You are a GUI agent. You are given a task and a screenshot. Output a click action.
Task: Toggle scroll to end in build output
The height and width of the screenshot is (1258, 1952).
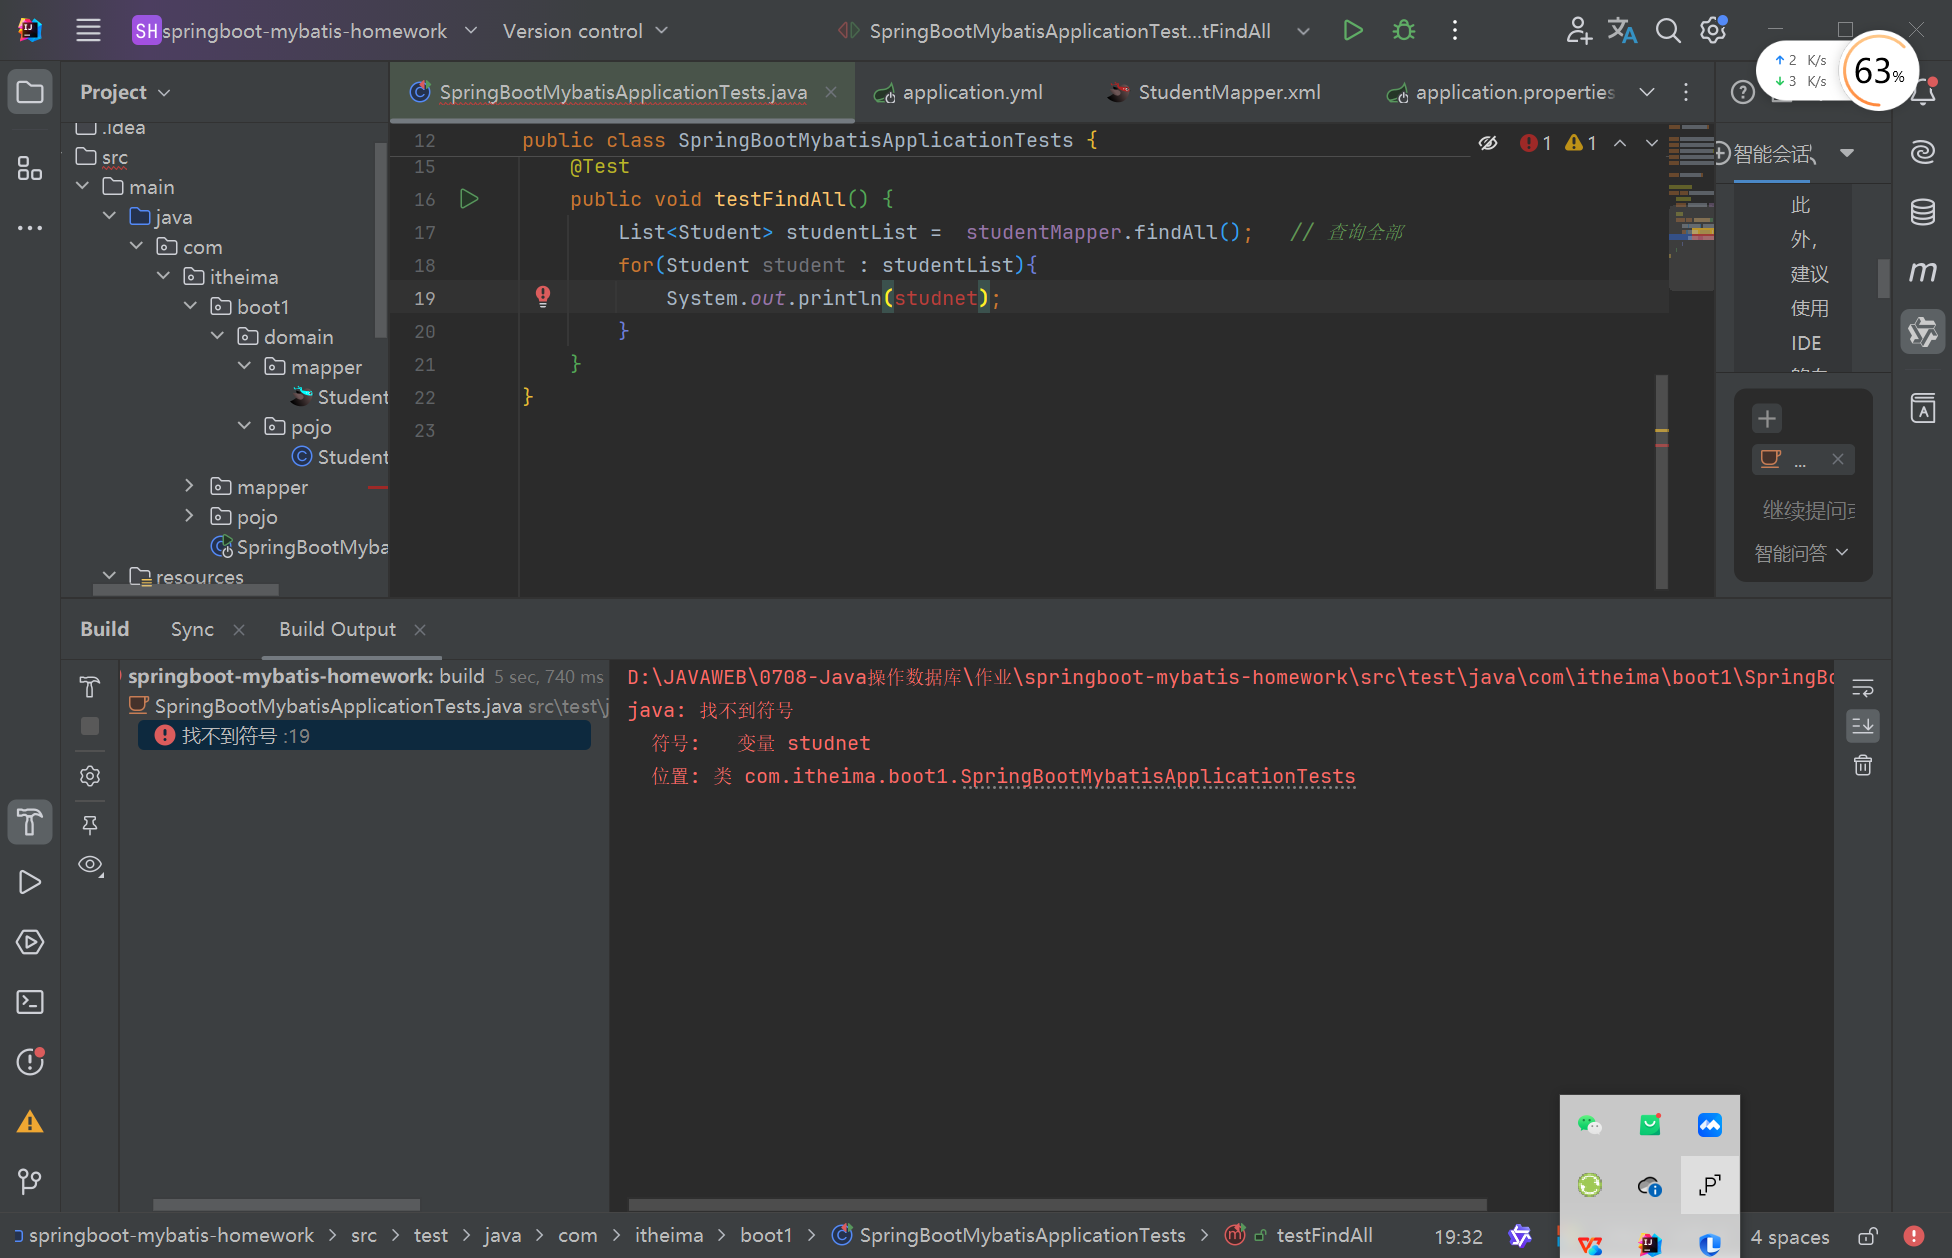click(x=1862, y=727)
